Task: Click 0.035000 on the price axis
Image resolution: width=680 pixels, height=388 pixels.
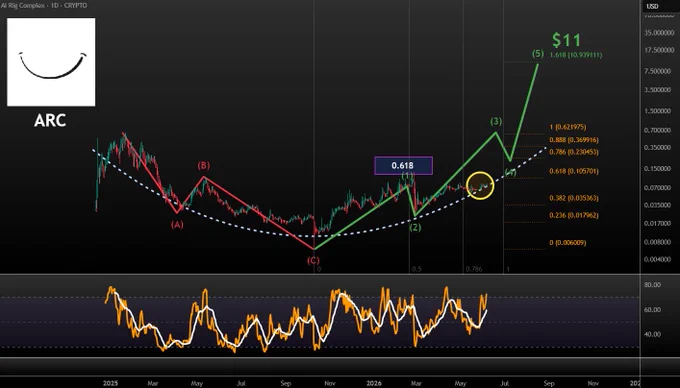Action: click(657, 205)
